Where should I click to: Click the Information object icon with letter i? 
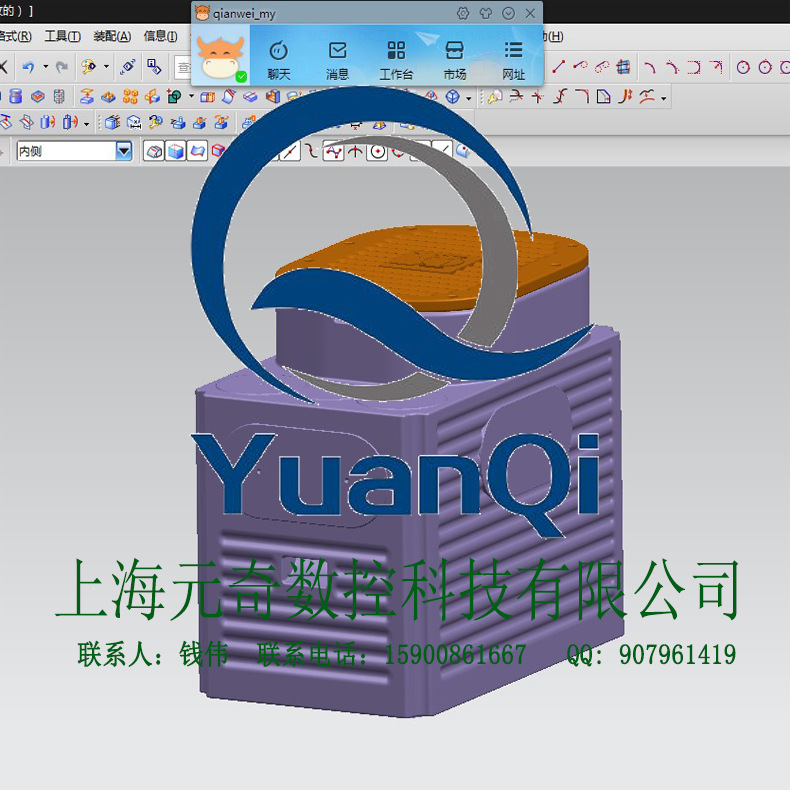click(x=154, y=67)
